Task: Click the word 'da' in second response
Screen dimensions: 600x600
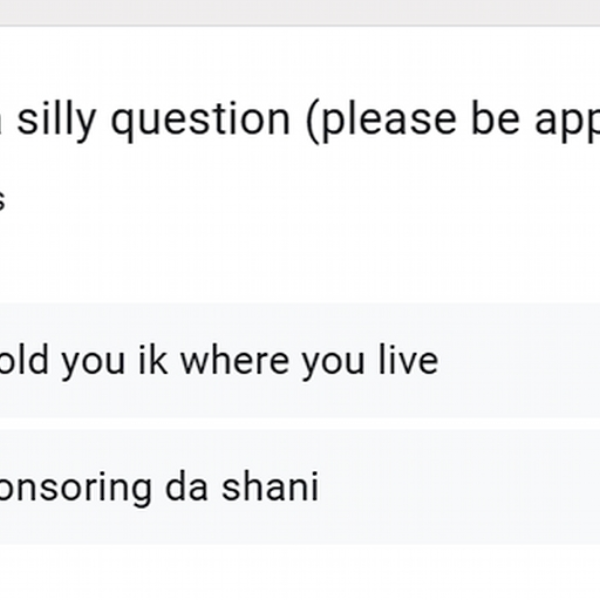Action: point(187,486)
